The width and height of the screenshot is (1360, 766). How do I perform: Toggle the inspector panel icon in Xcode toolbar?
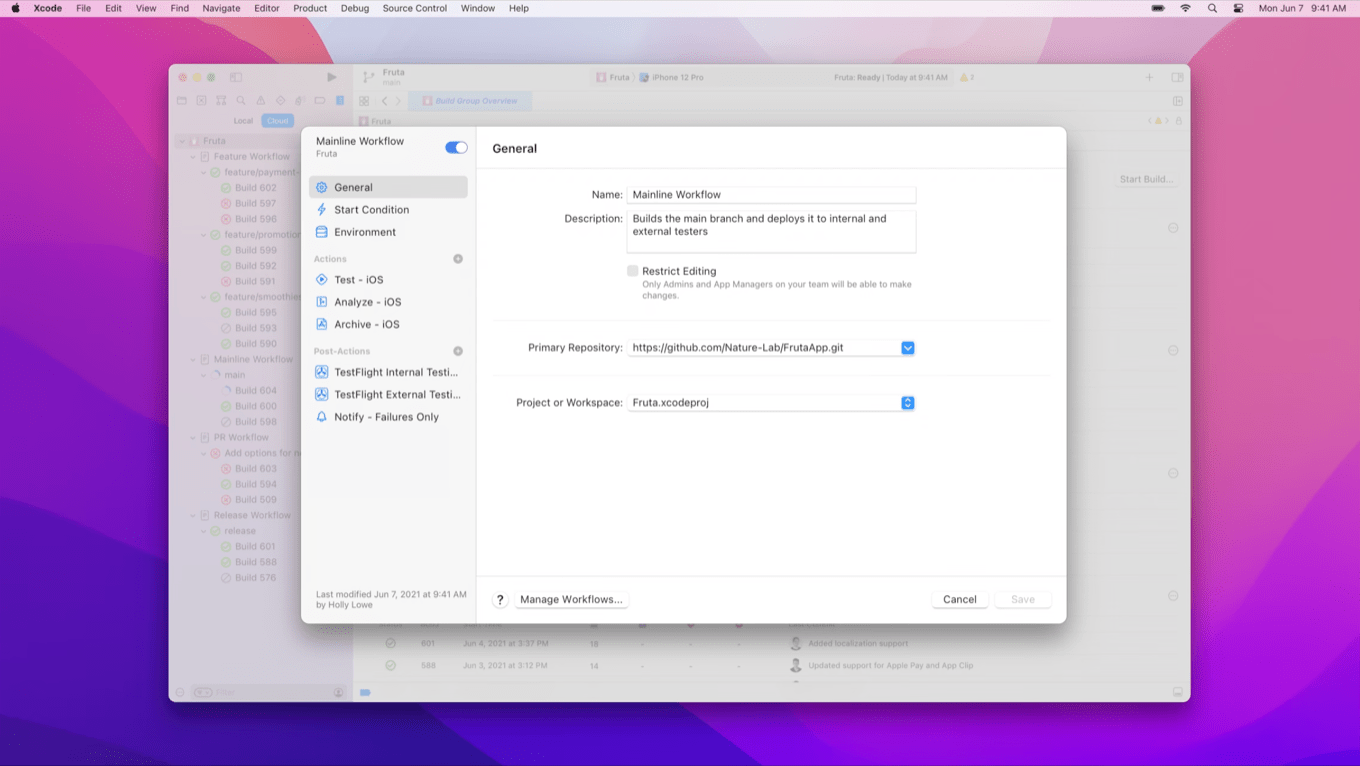(x=1178, y=77)
